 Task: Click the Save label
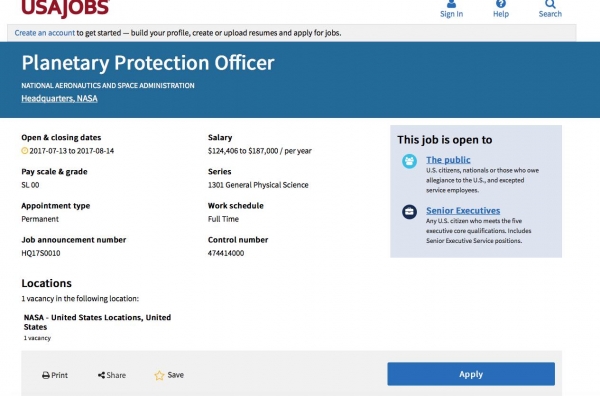176,375
